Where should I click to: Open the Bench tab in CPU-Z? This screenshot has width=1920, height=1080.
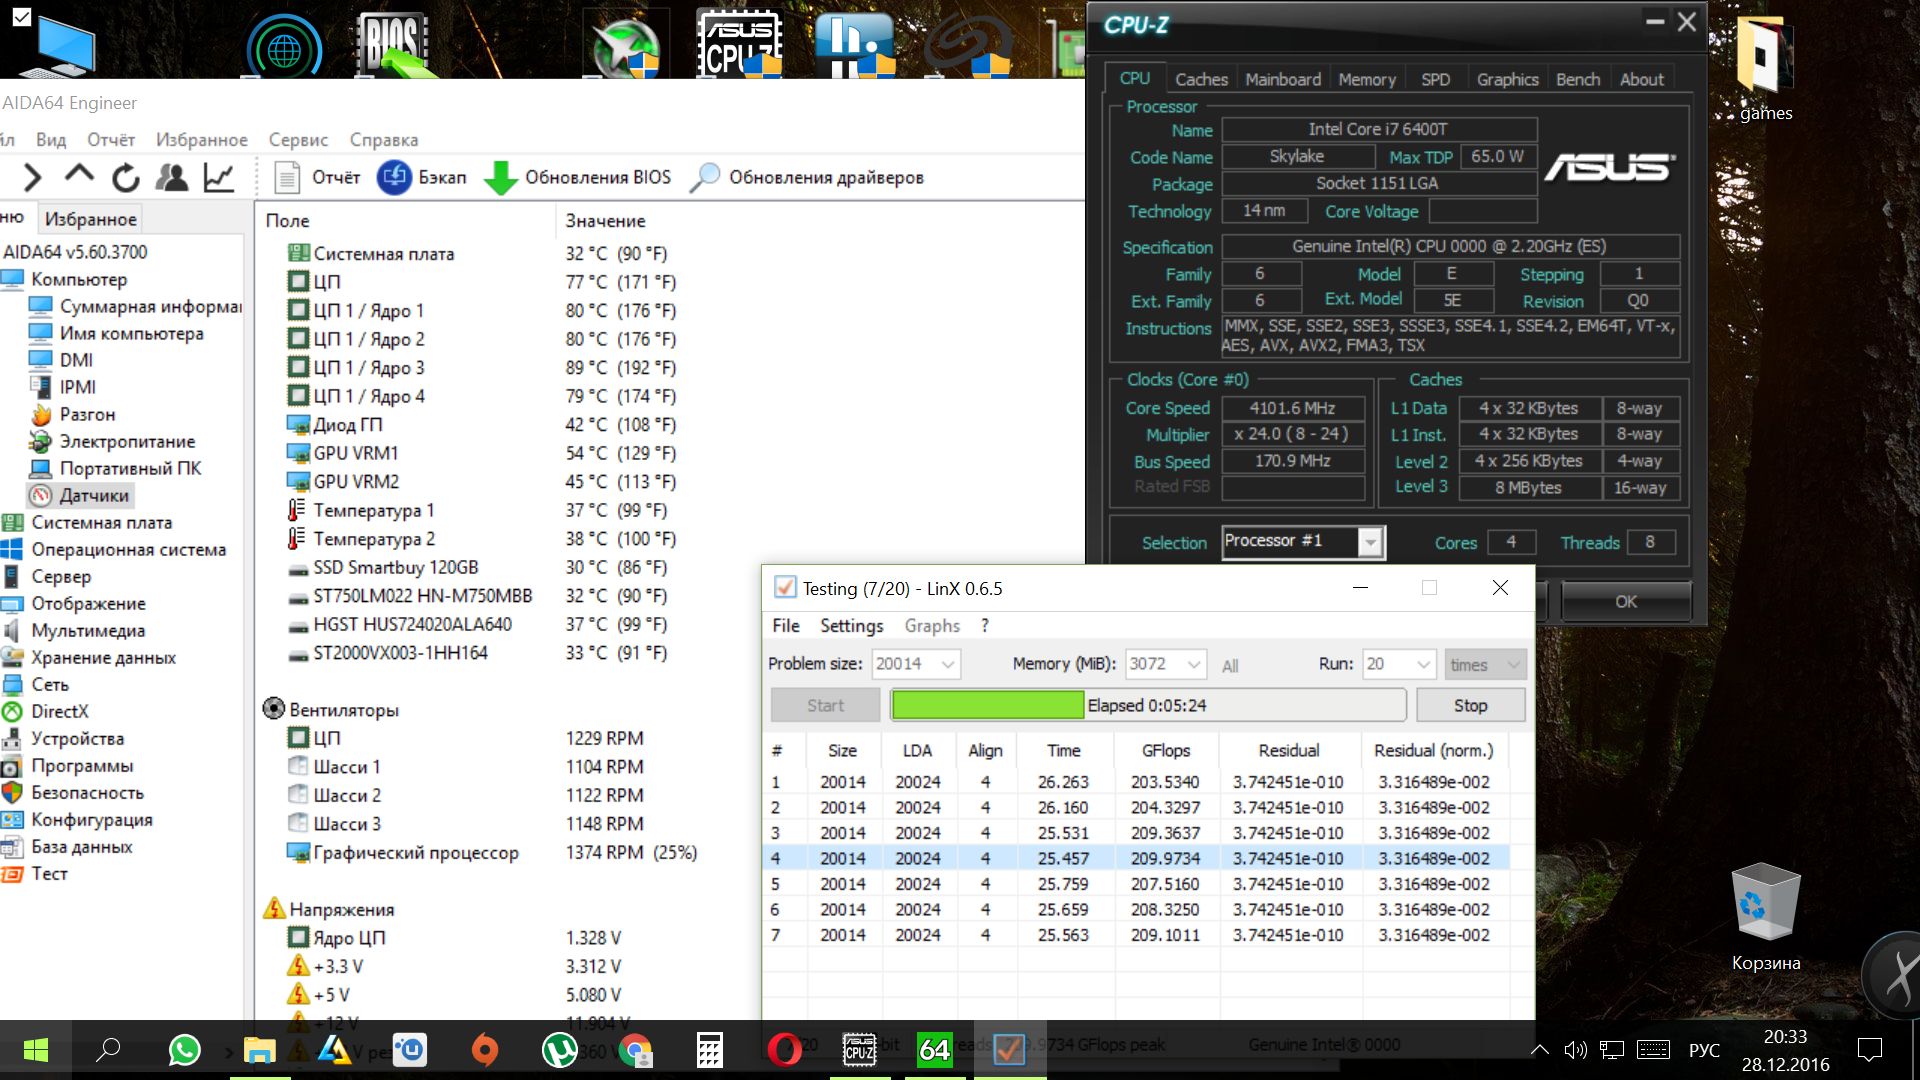tap(1577, 80)
